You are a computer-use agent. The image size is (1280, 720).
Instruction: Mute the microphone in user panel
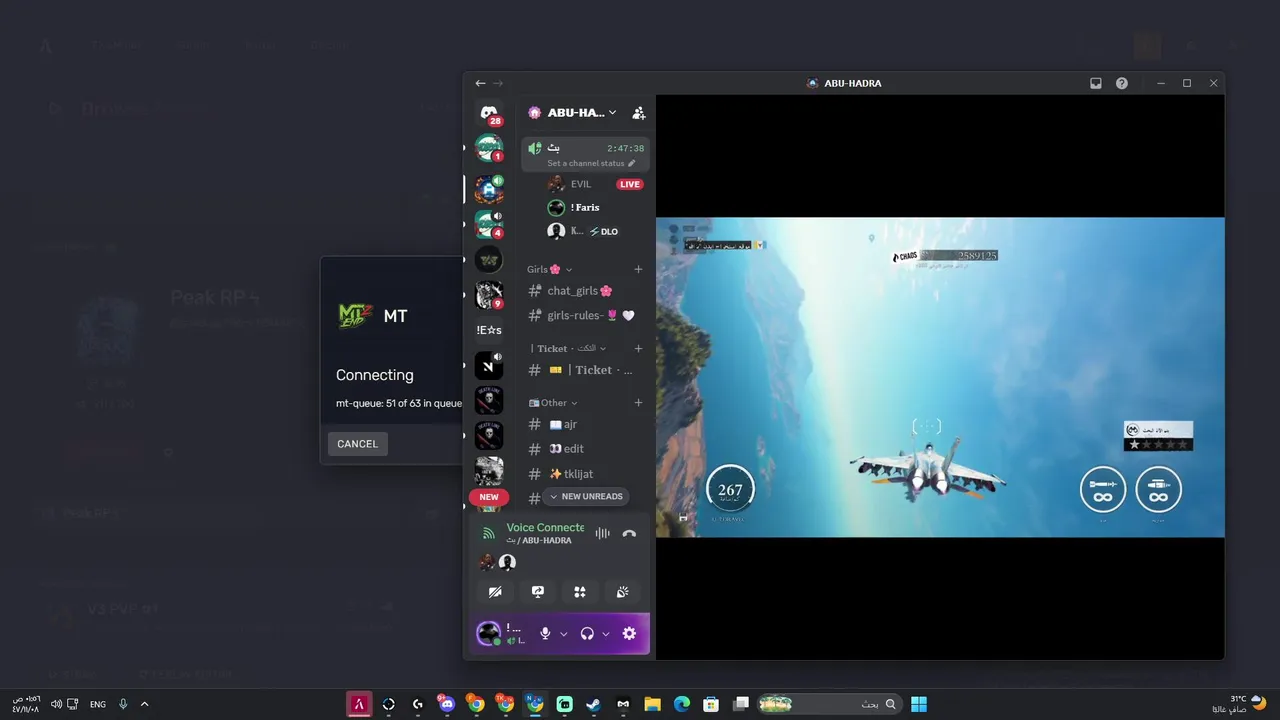click(x=545, y=633)
